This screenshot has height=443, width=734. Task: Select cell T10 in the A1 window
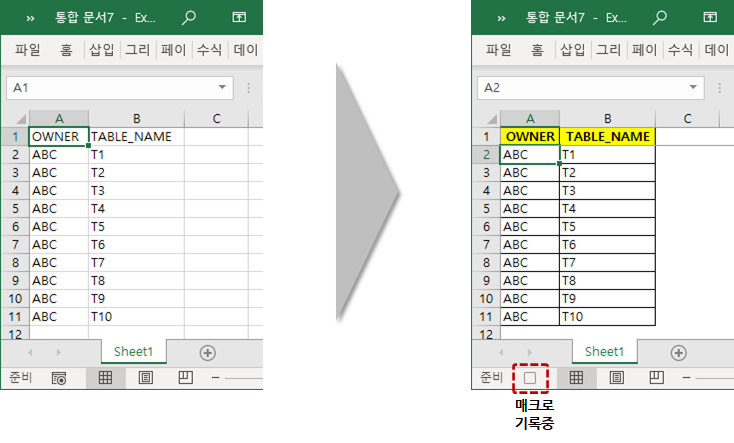(x=136, y=317)
